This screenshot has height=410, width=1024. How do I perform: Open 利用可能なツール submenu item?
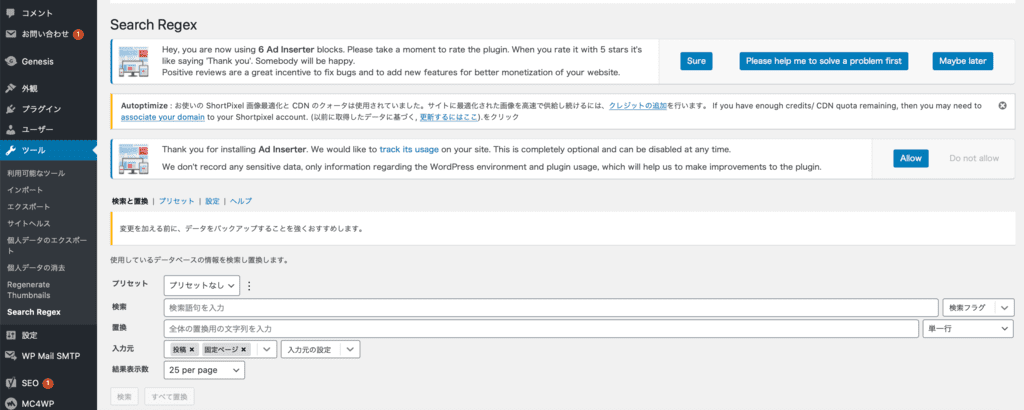click(36, 174)
